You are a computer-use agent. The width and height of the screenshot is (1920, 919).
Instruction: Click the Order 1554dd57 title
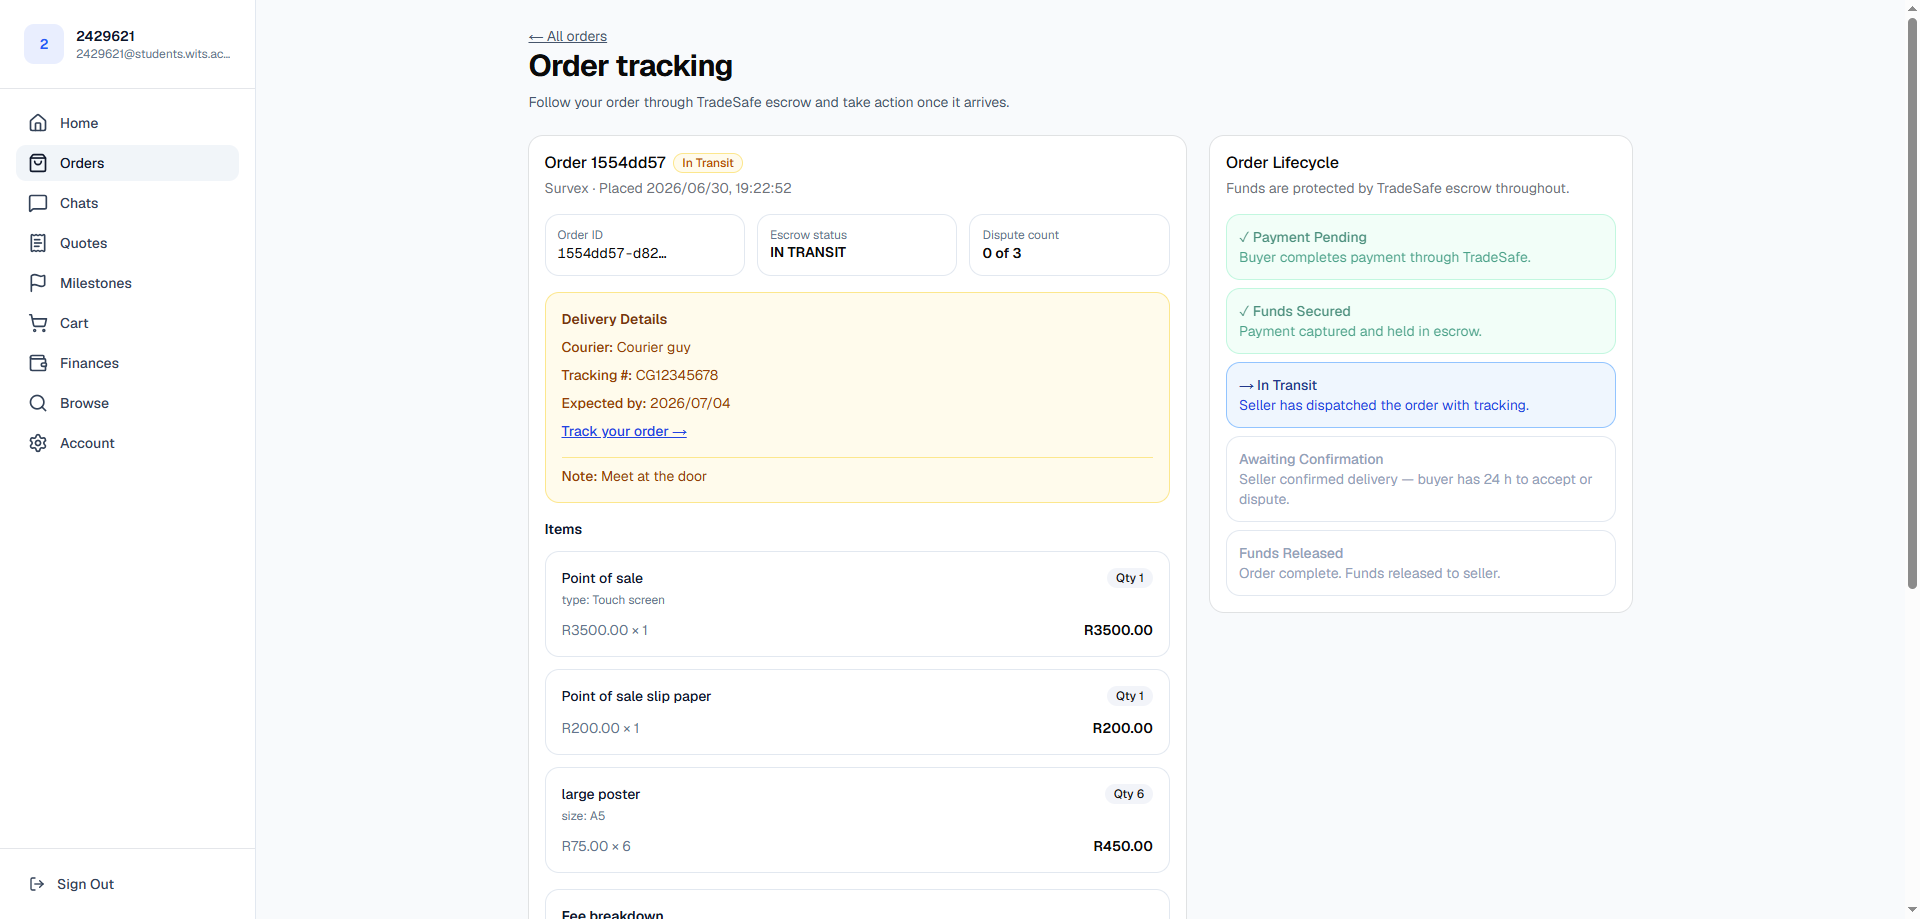pyautogui.click(x=605, y=162)
